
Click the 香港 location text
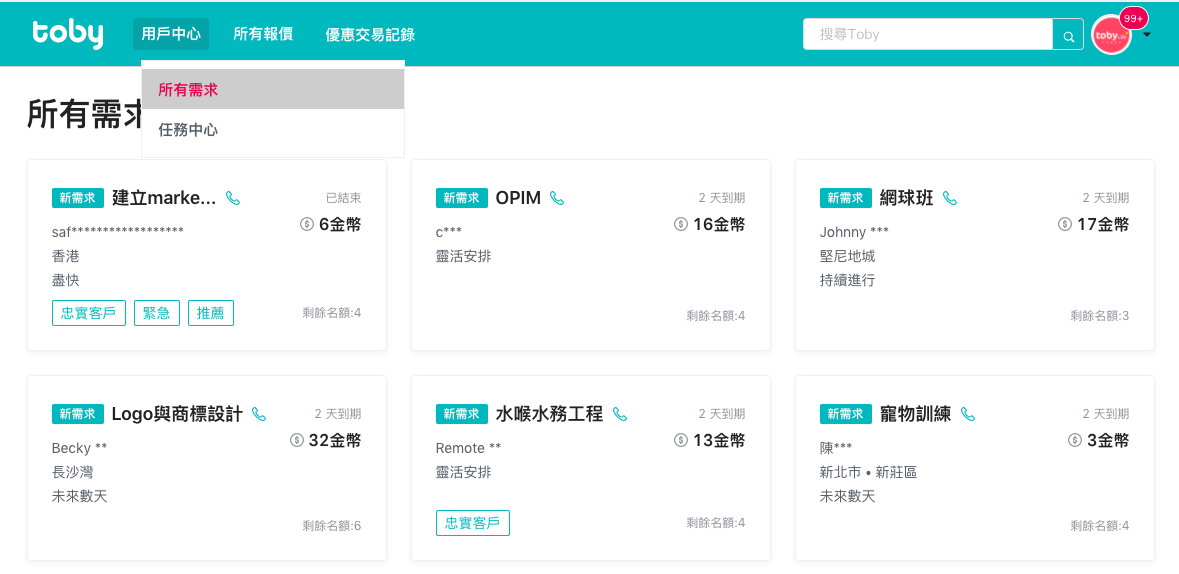[x=65, y=257]
